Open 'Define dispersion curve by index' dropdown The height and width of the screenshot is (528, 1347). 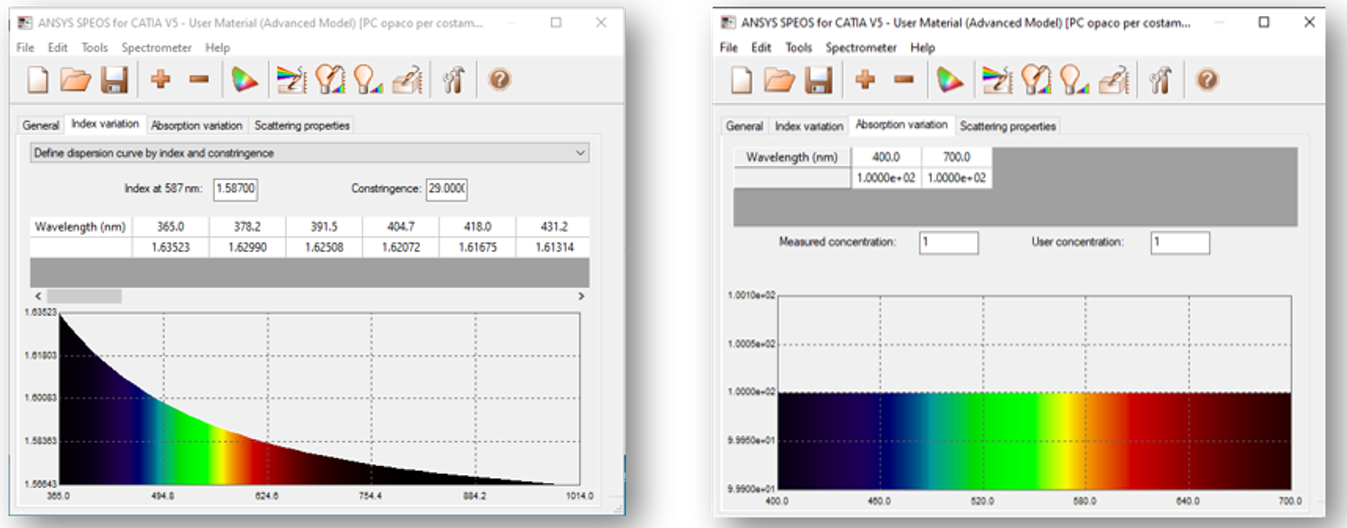[309, 153]
